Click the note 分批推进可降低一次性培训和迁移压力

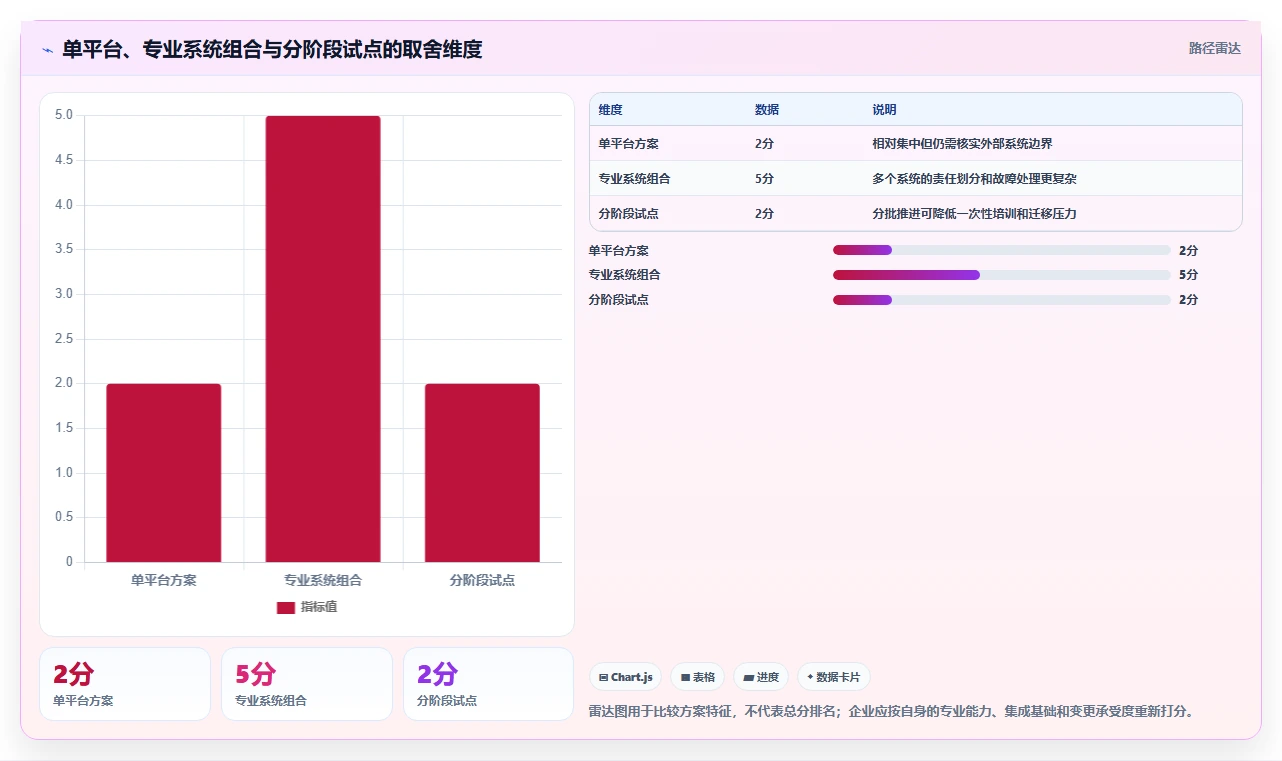click(x=974, y=214)
